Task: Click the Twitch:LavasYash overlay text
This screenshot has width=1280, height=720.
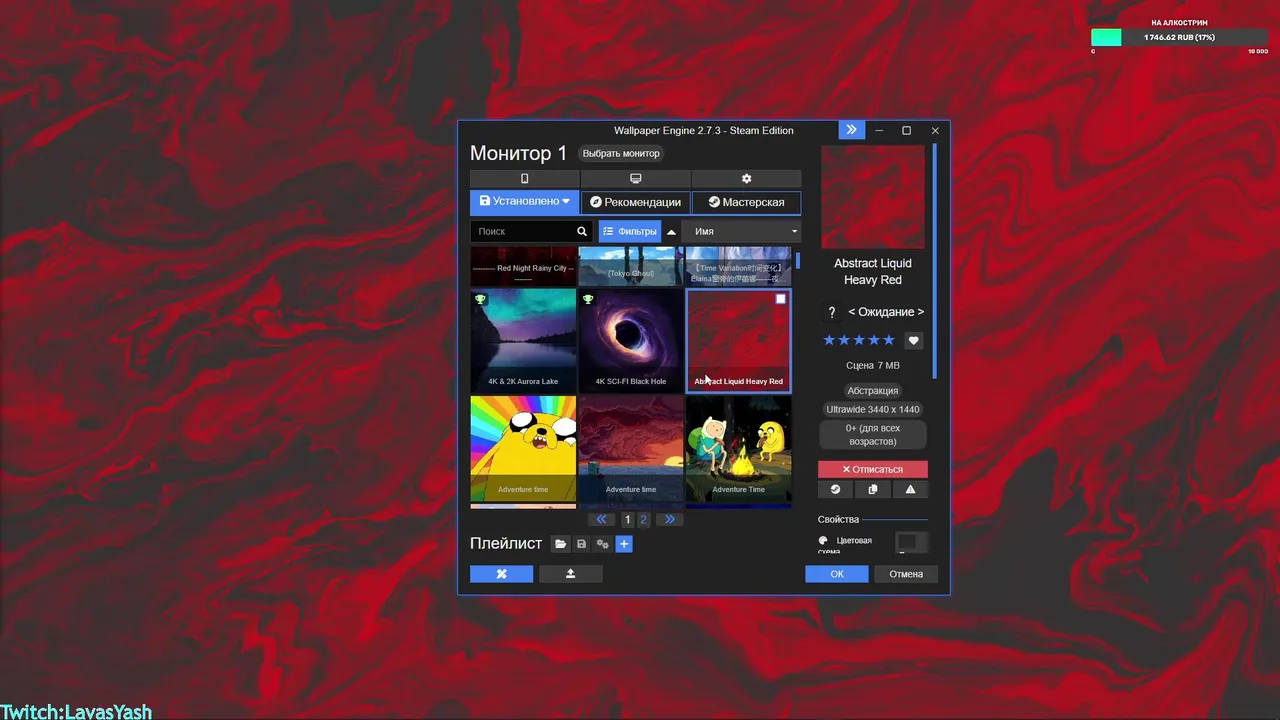Action: pyautogui.click(x=76, y=711)
